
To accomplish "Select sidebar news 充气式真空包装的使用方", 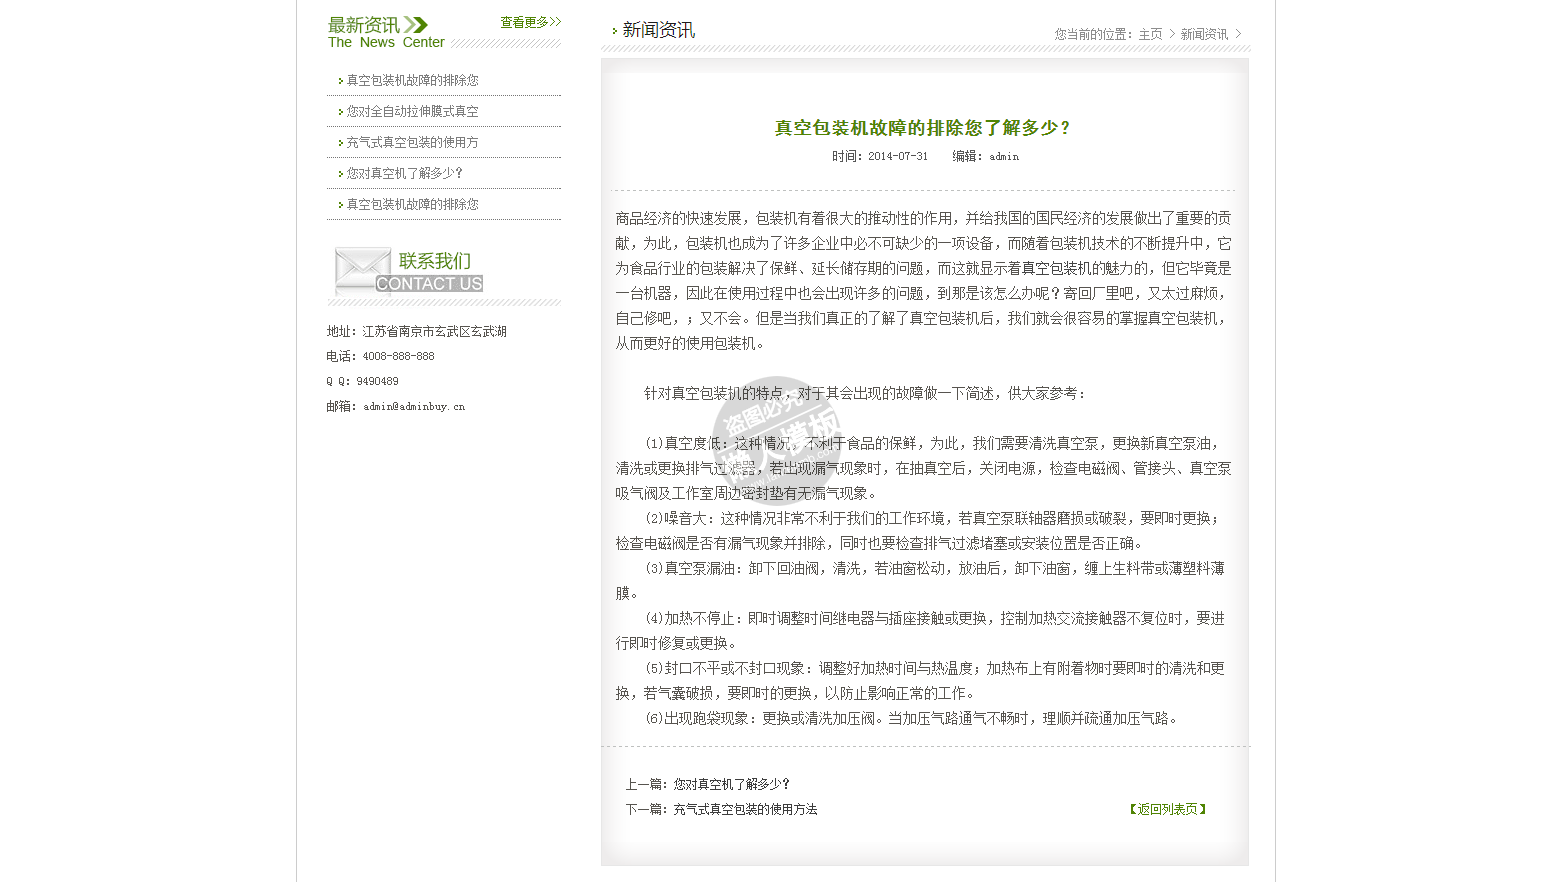I will [412, 143].
